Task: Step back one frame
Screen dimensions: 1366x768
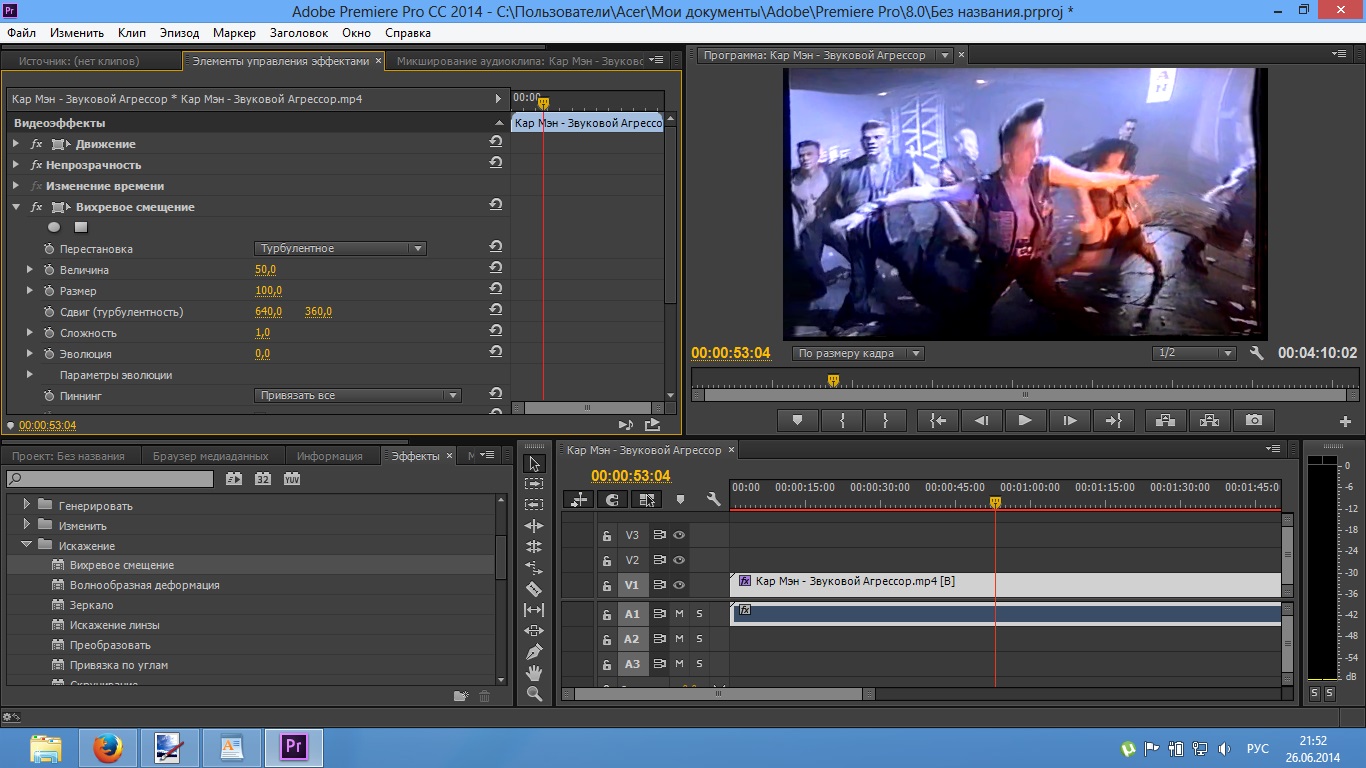Action: tap(982, 421)
